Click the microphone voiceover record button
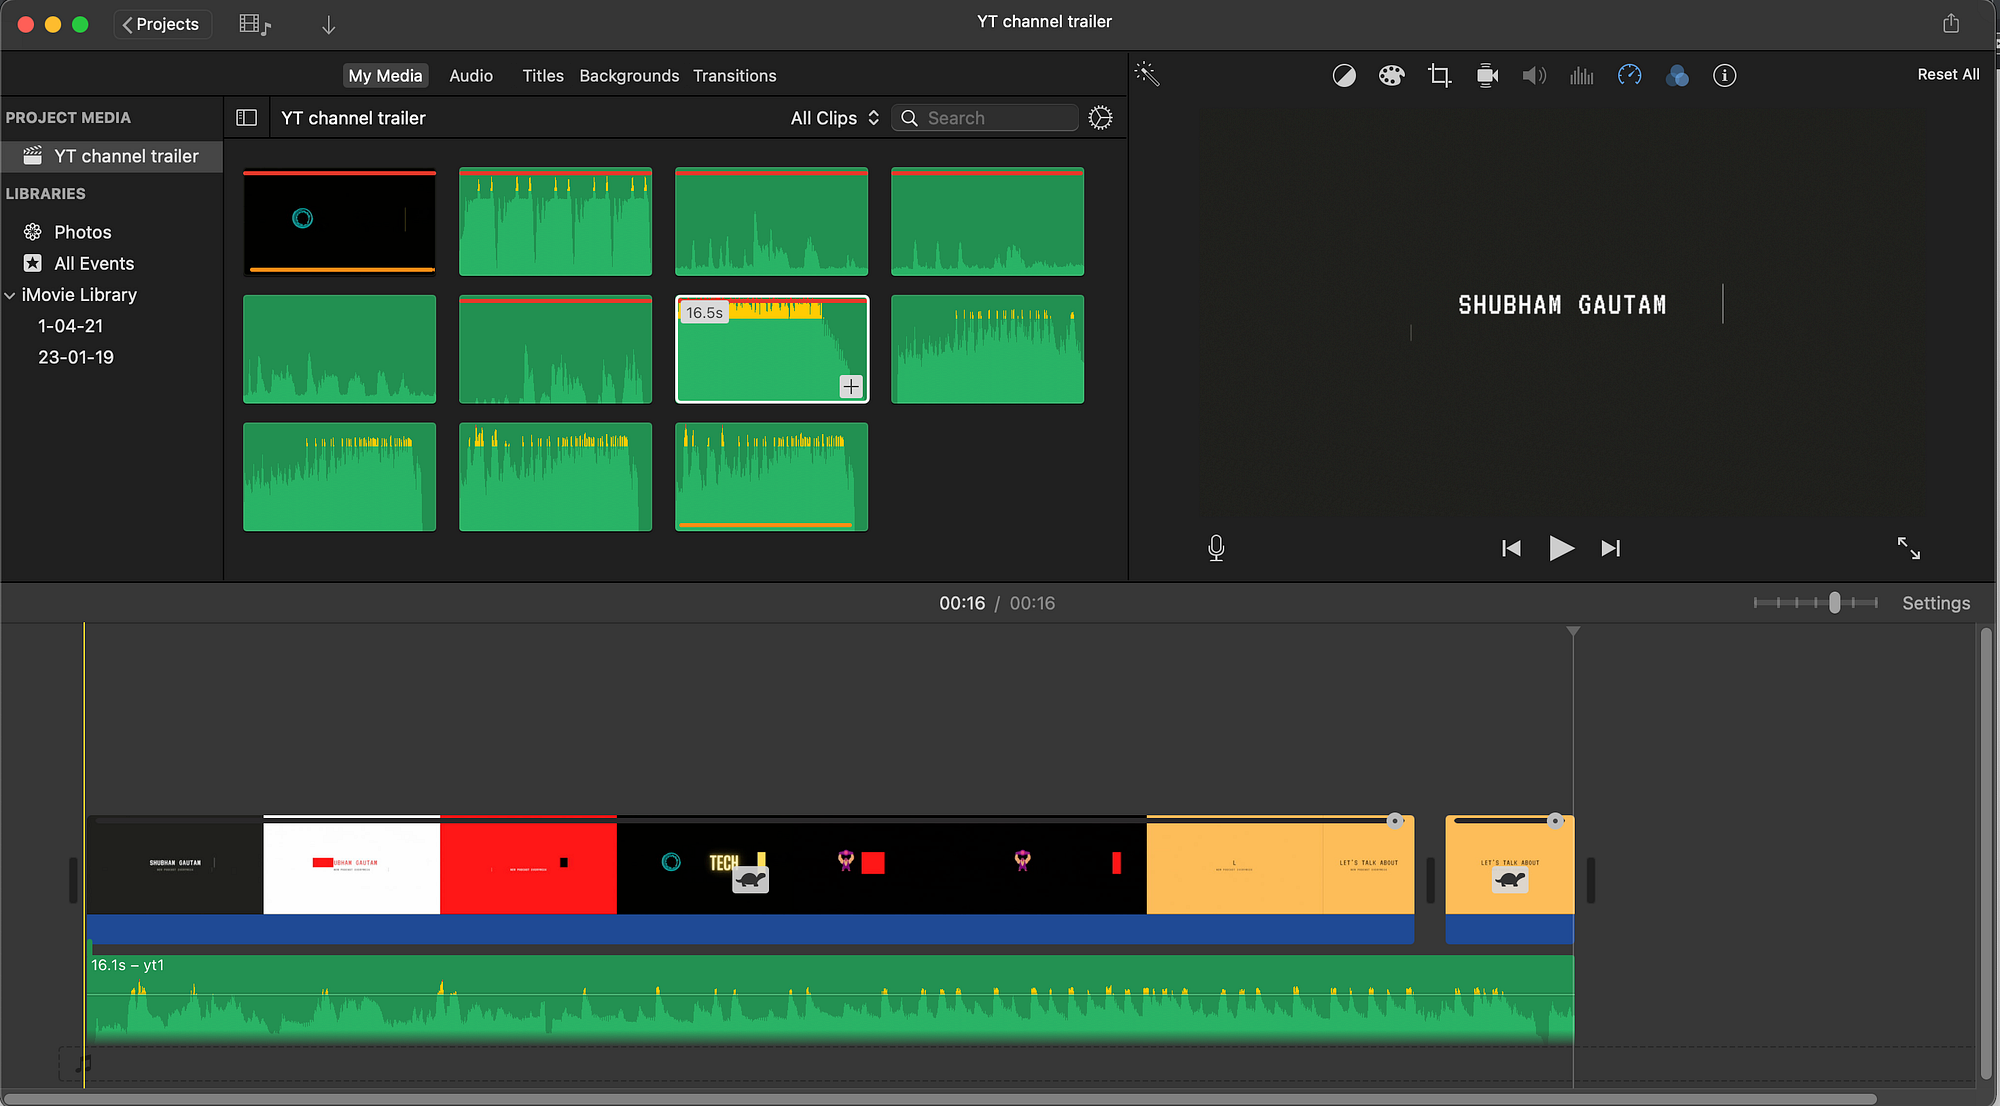The height and width of the screenshot is (1106, 2000). 1216,548
